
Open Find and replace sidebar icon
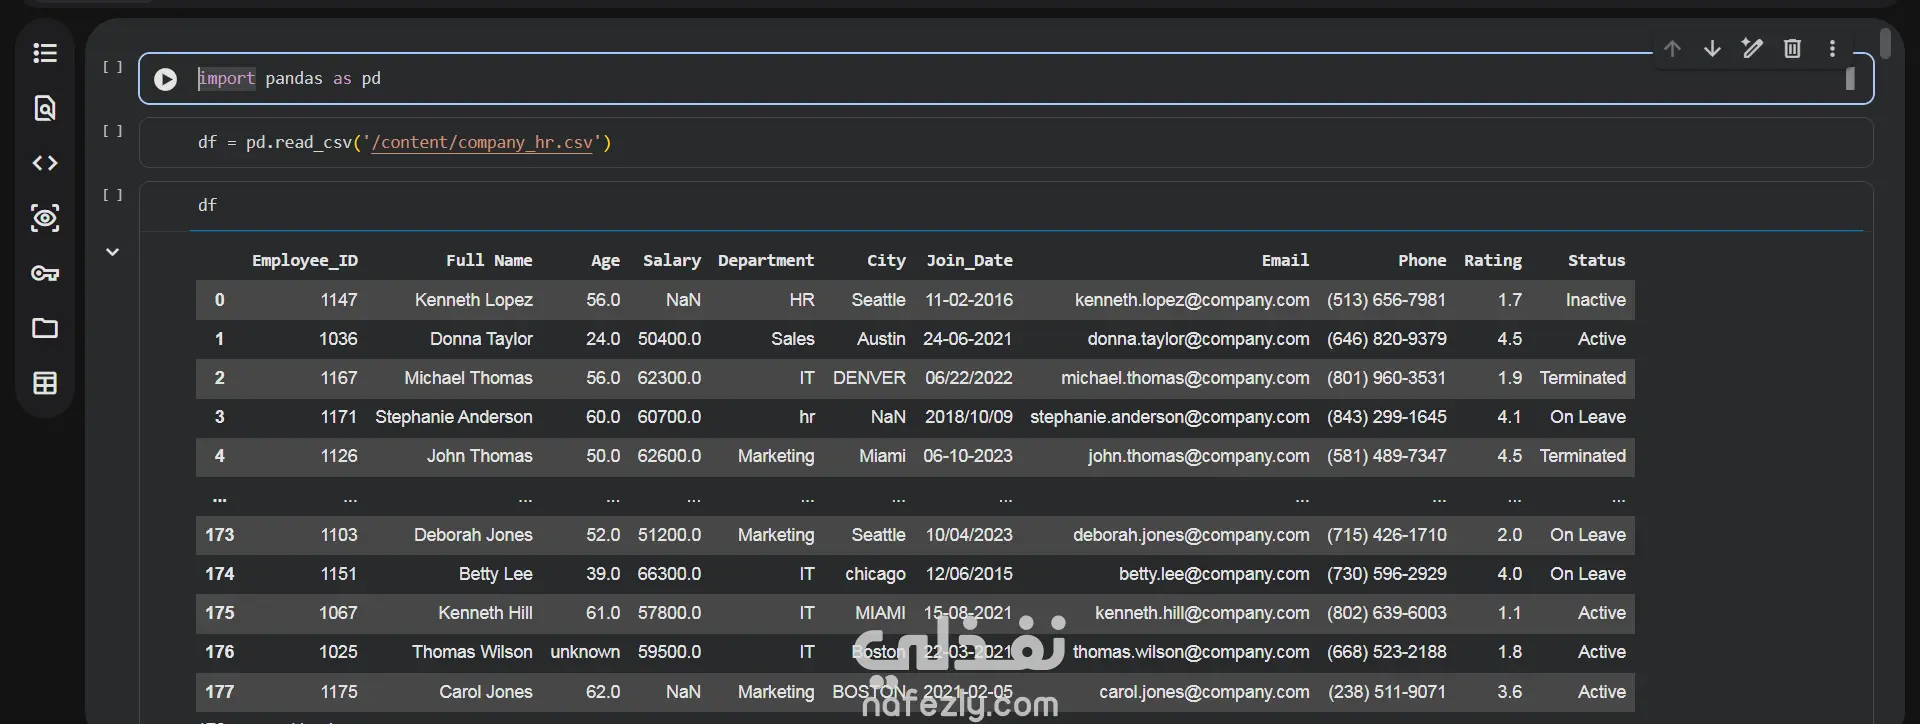(45, 108)
